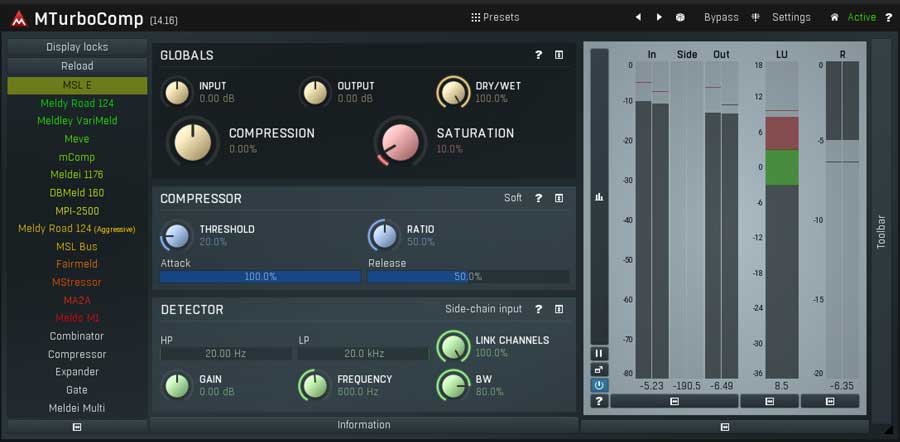Collapse the device list panel bottom button
Viewport: 900px width, 442px height.
(x=77, y=427)
